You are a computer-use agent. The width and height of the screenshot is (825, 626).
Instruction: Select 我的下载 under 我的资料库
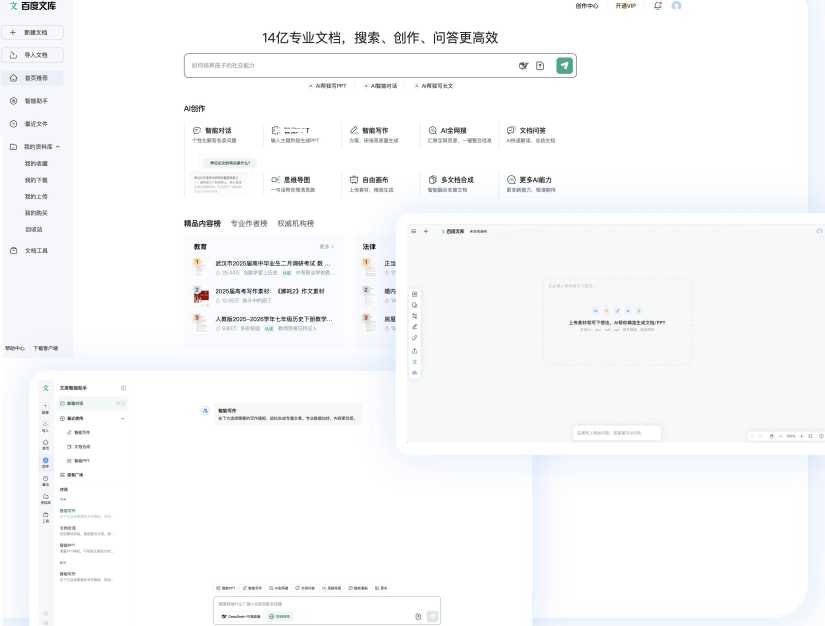point(36,180)
